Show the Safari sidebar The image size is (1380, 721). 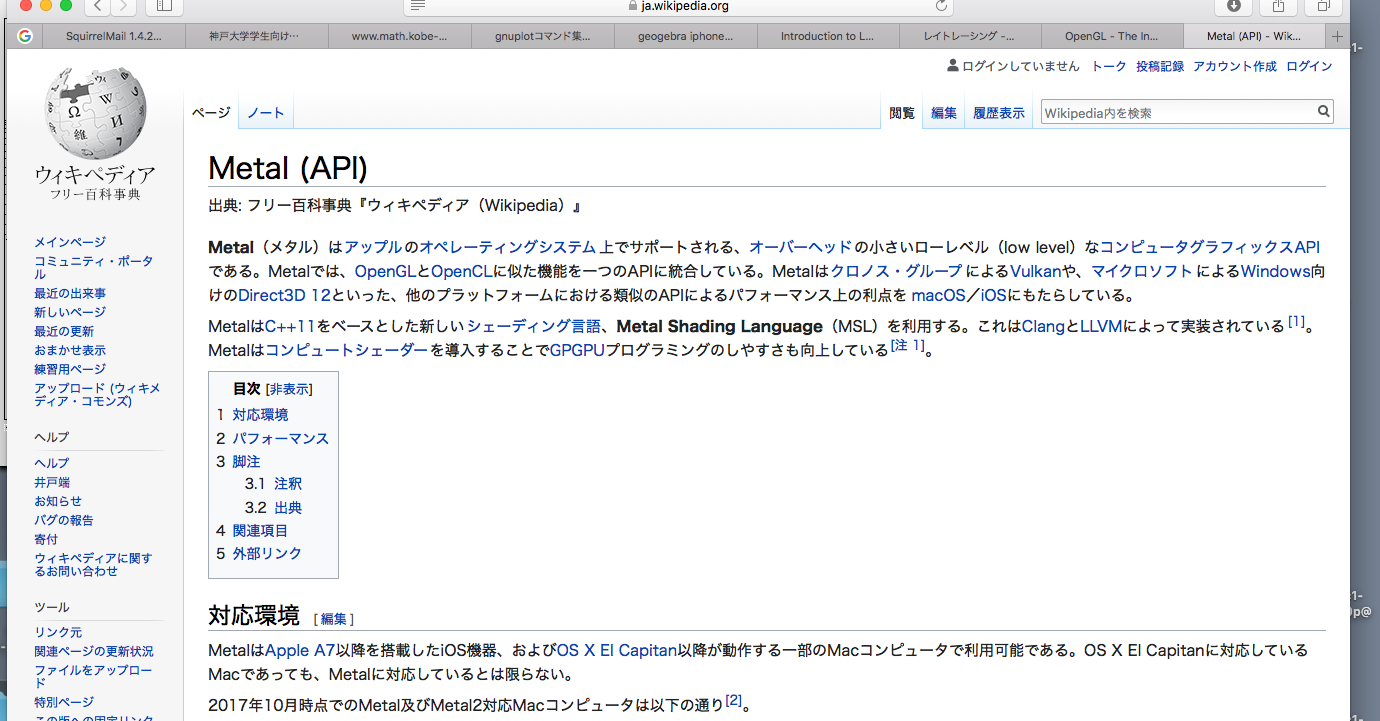point(164,6)
